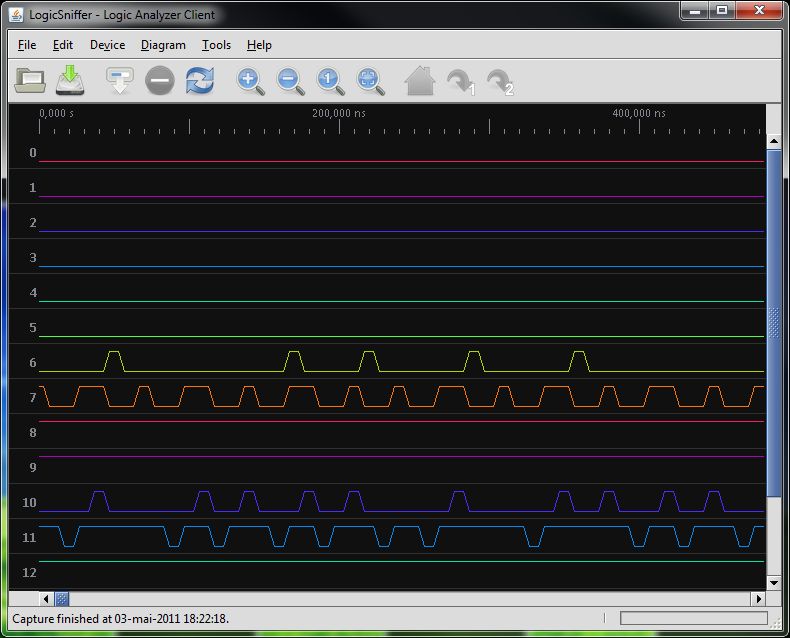Viewport: 790px width, 638px height.
Task: Zoom in with the plus magnifier
Action: (x=250, y=80)
